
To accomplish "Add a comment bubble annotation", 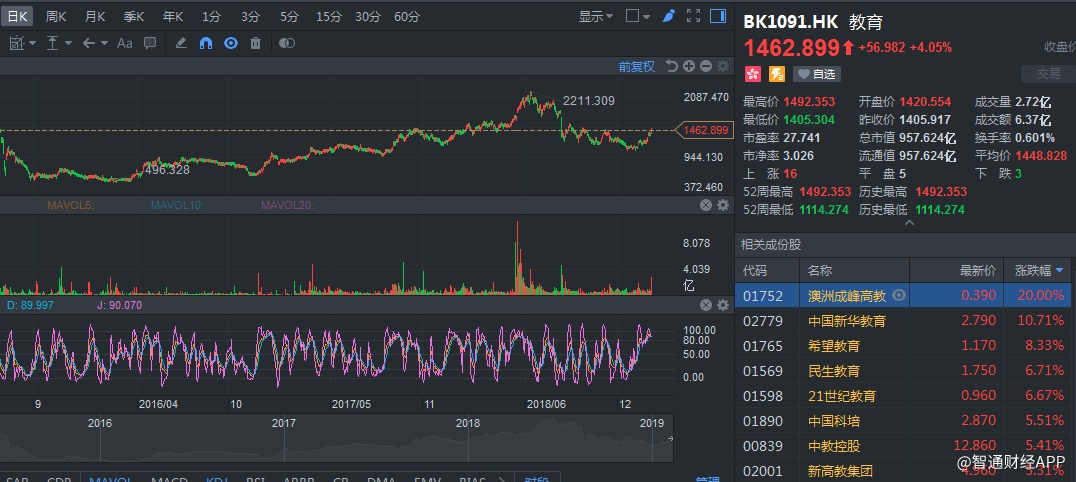I will point(150,43).
